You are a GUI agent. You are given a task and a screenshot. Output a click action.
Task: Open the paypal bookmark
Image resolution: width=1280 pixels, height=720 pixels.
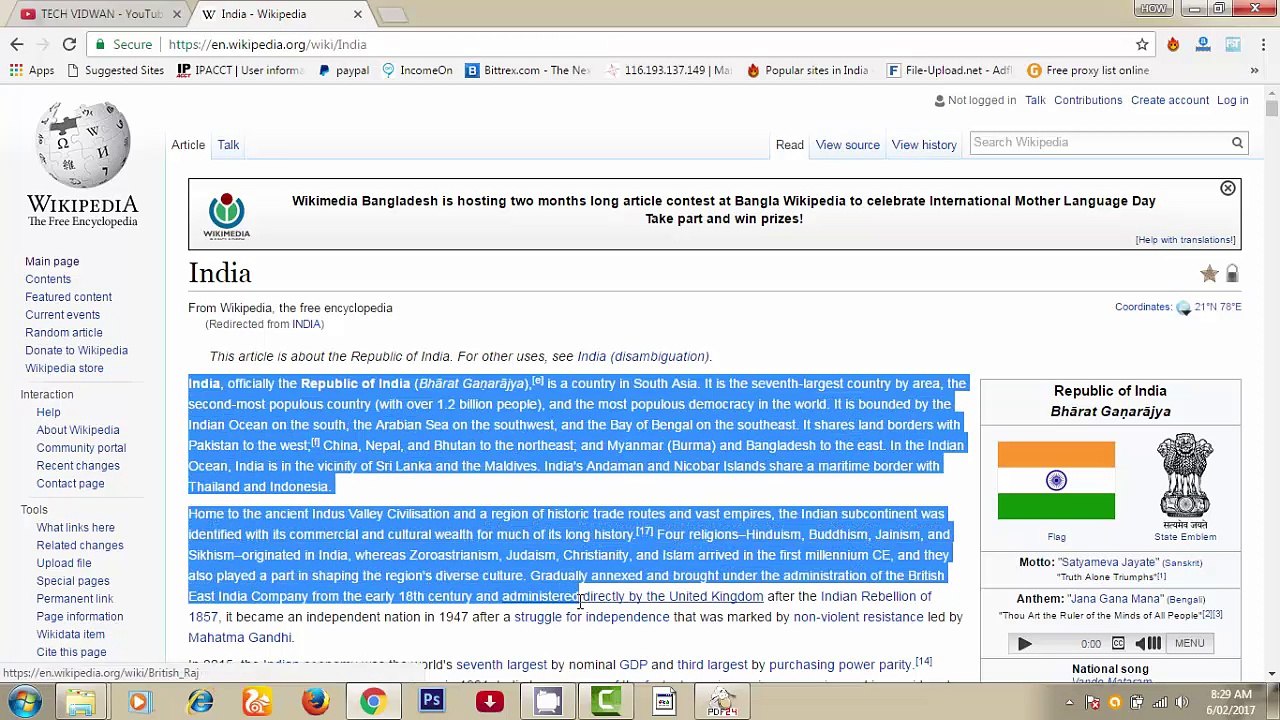pos(343,70)
